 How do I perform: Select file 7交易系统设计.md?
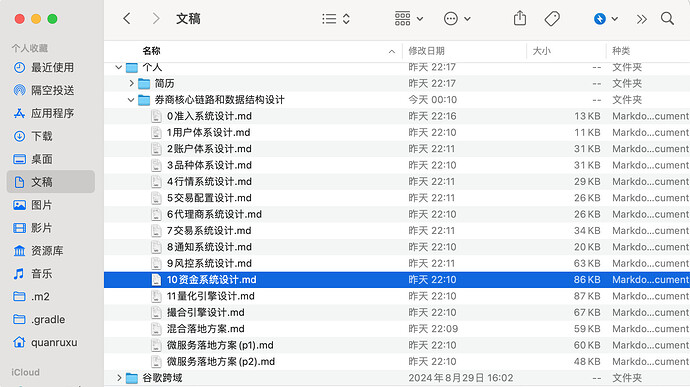[397, 231]
